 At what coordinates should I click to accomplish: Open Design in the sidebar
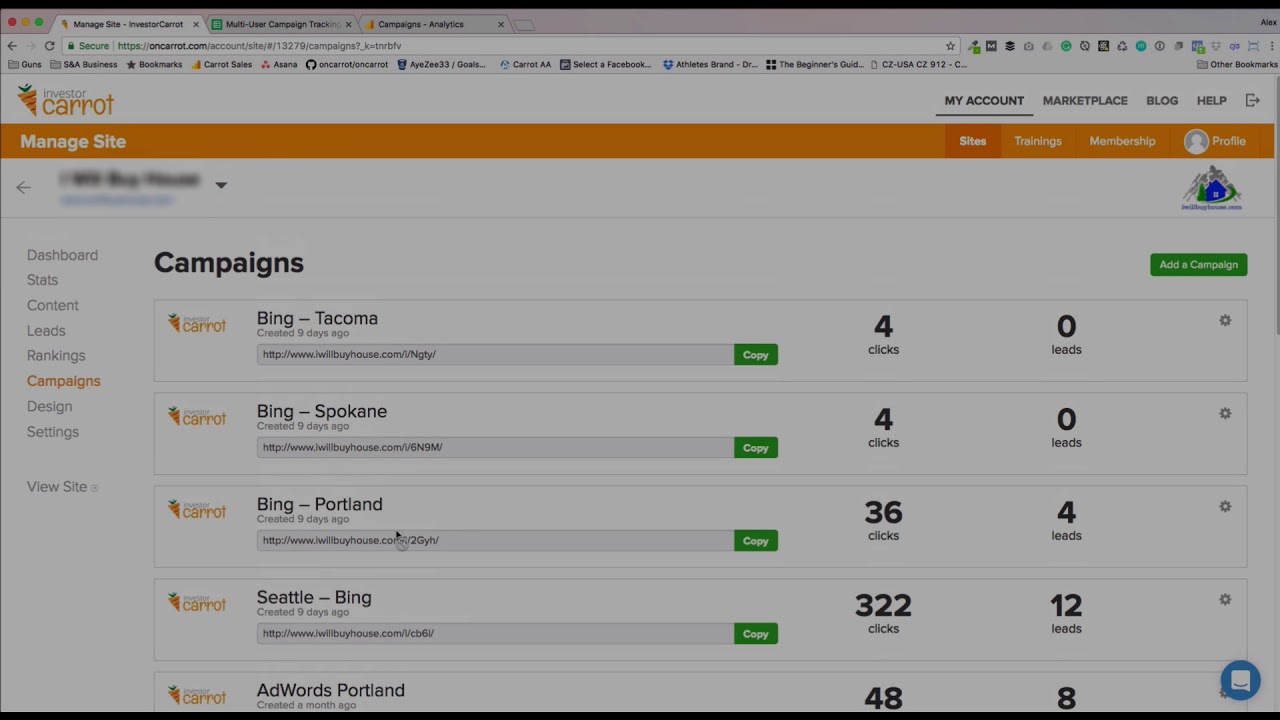pyautogui.click(x=49, y=406)
